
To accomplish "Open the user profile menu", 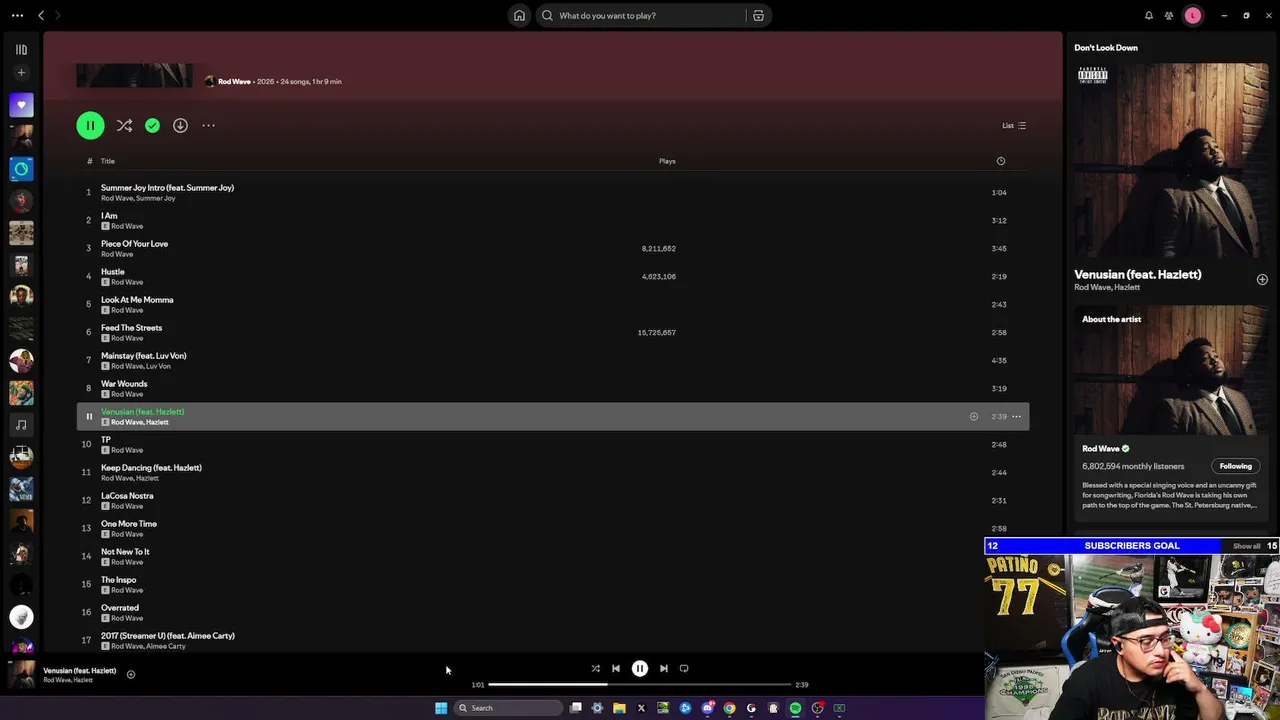I will [x=1192, y=15].
